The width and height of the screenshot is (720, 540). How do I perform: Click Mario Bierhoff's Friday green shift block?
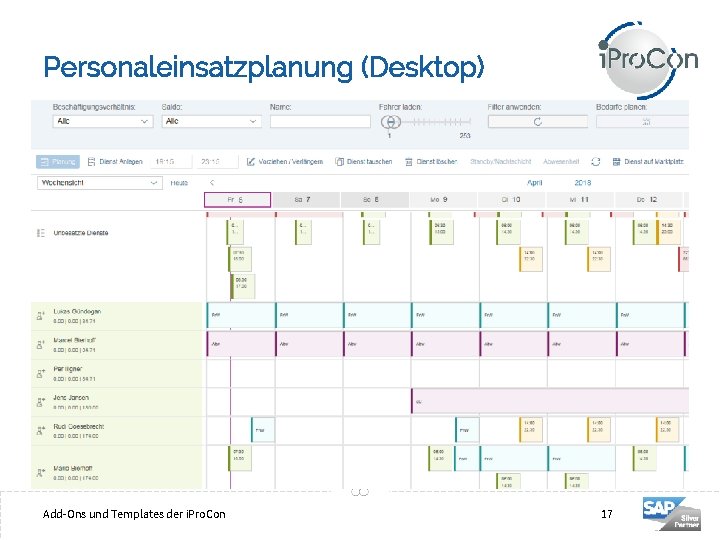point(240,459)
